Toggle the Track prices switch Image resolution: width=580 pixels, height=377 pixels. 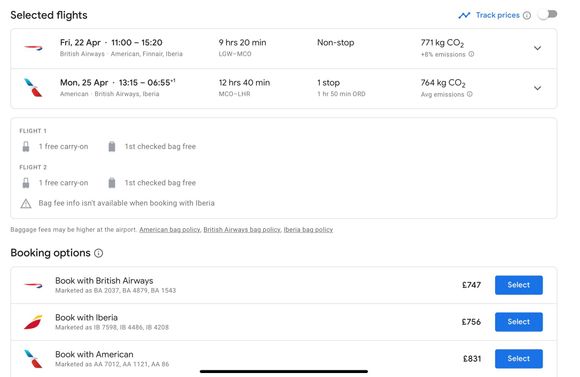click(x=548, y=14)
